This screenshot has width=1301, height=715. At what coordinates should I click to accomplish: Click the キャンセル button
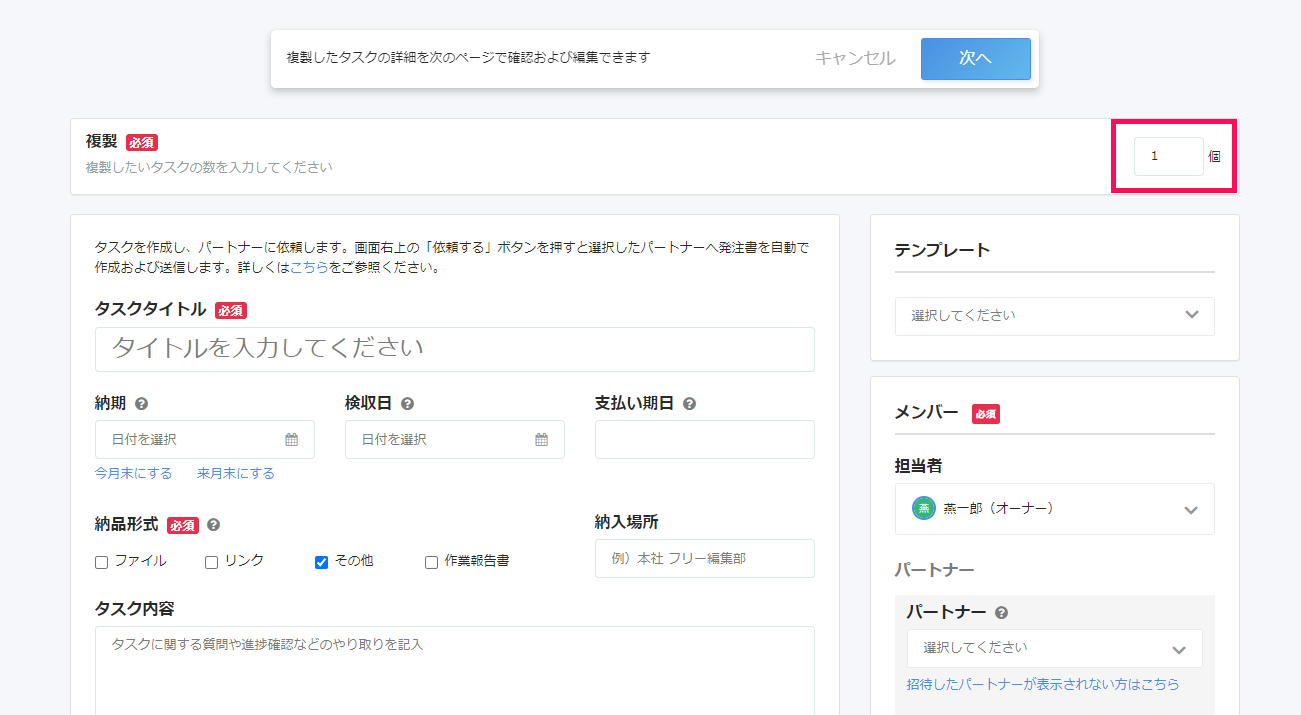pos(855,58)
